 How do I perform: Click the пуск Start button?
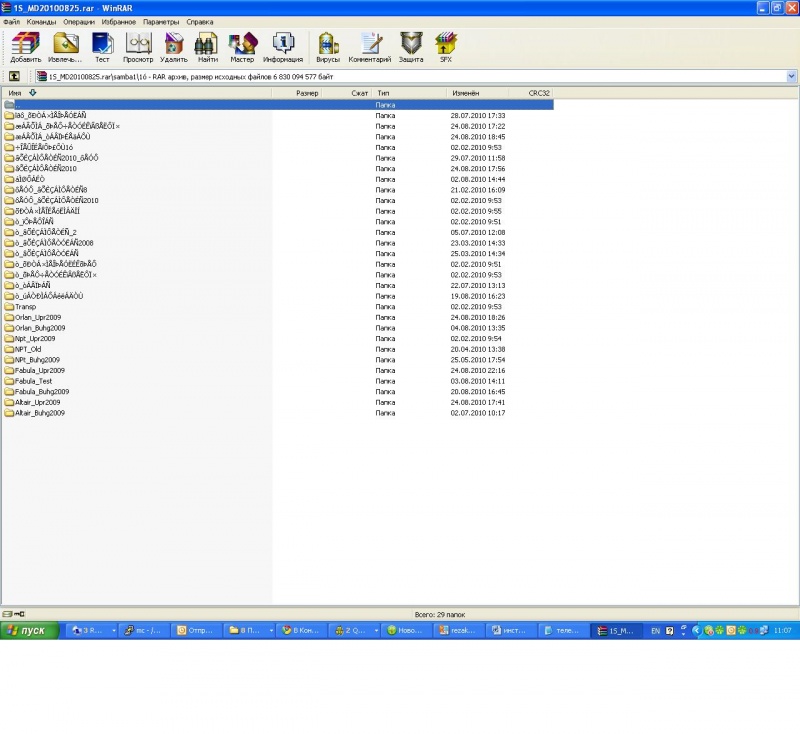(28, 631)
